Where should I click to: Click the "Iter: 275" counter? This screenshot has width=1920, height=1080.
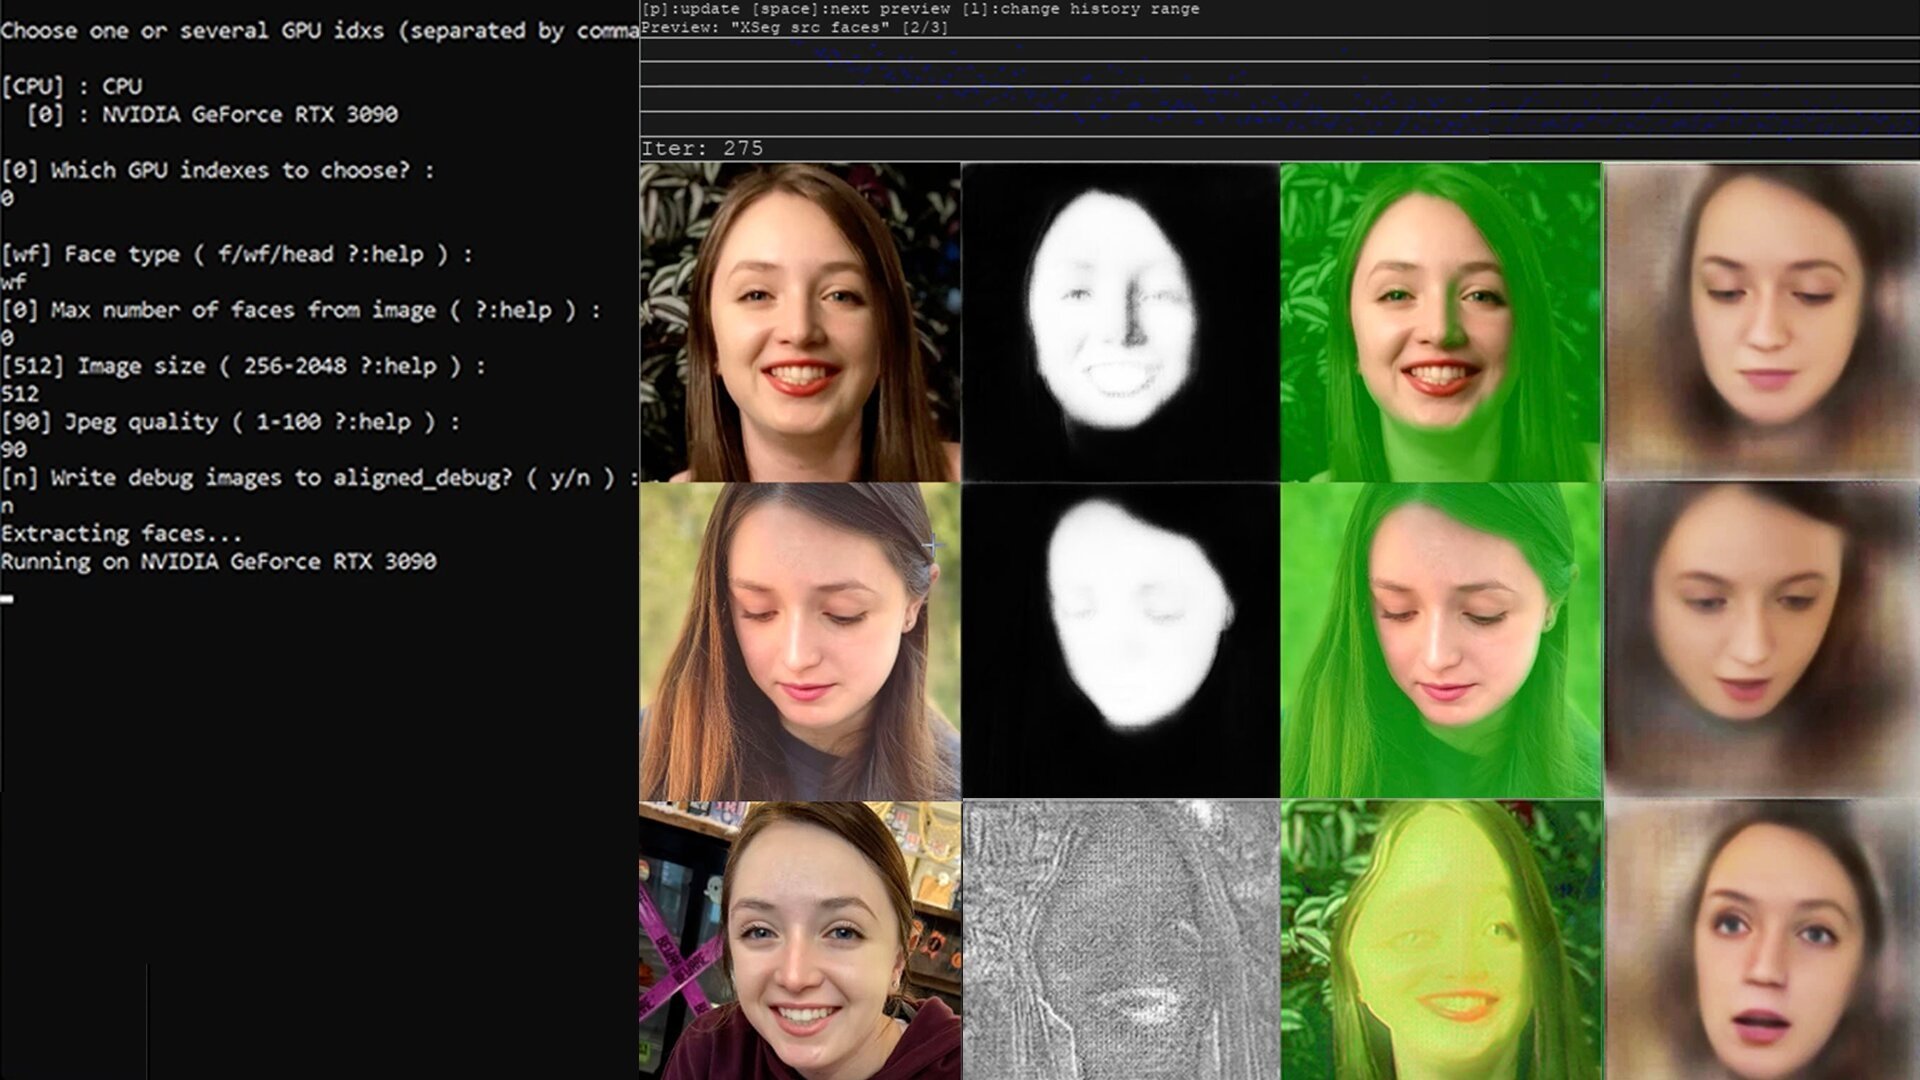point(700,148)
